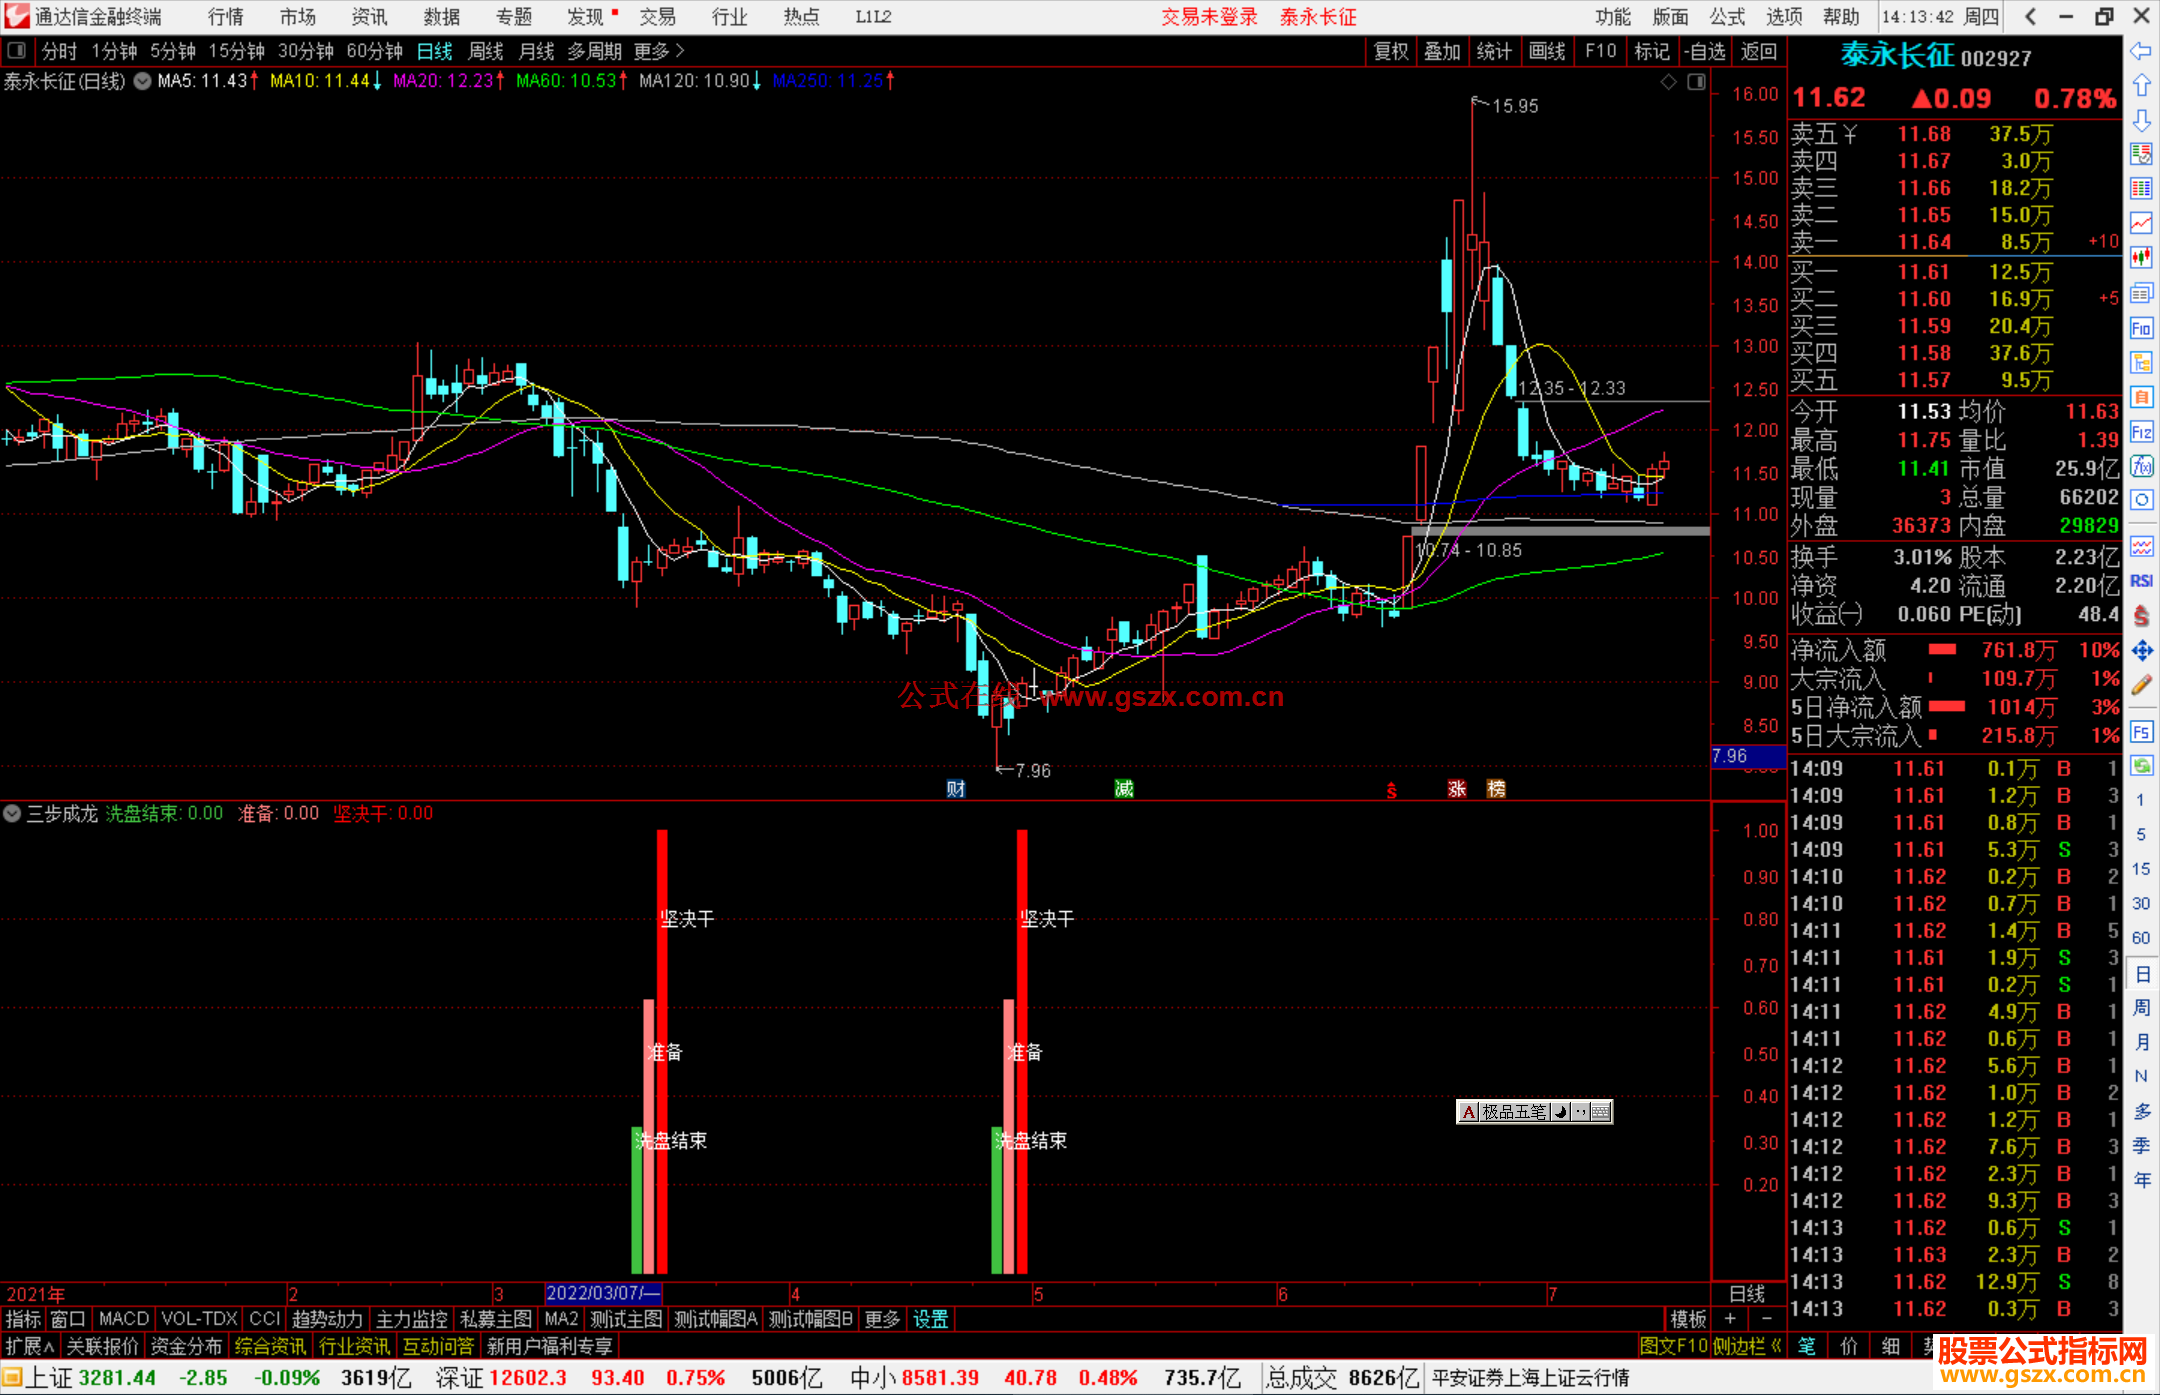Click the plus zoom button next to 模板
The image size is (2160, 1395).
[x=1730, y=1319]
